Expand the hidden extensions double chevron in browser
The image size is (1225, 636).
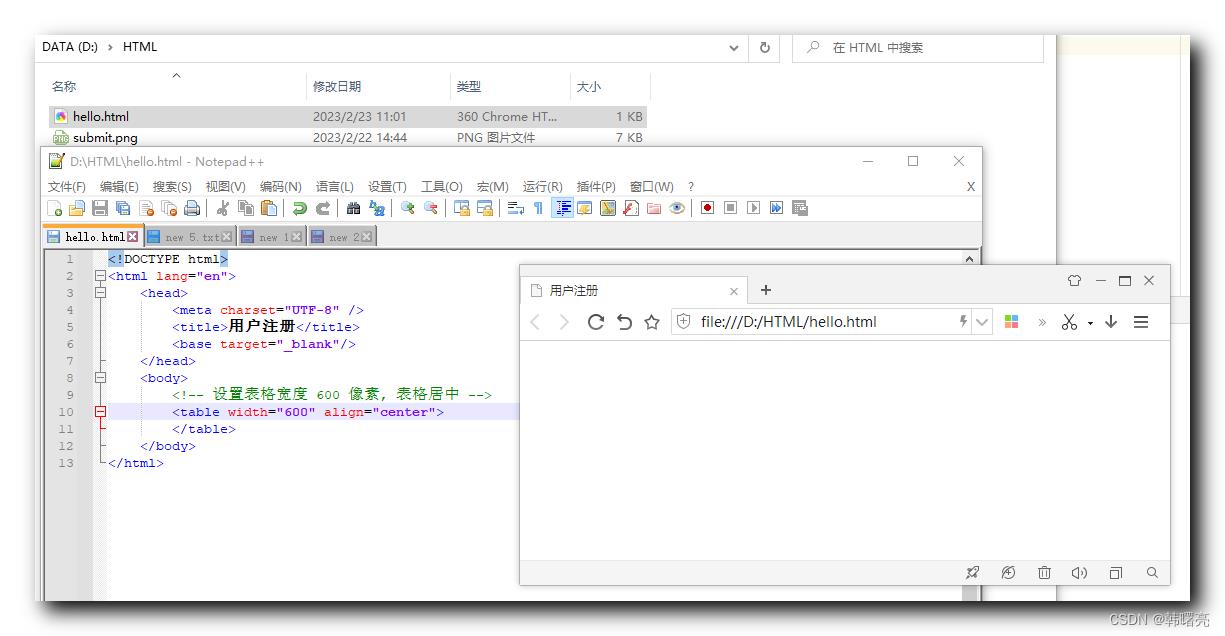(1041, 322)
